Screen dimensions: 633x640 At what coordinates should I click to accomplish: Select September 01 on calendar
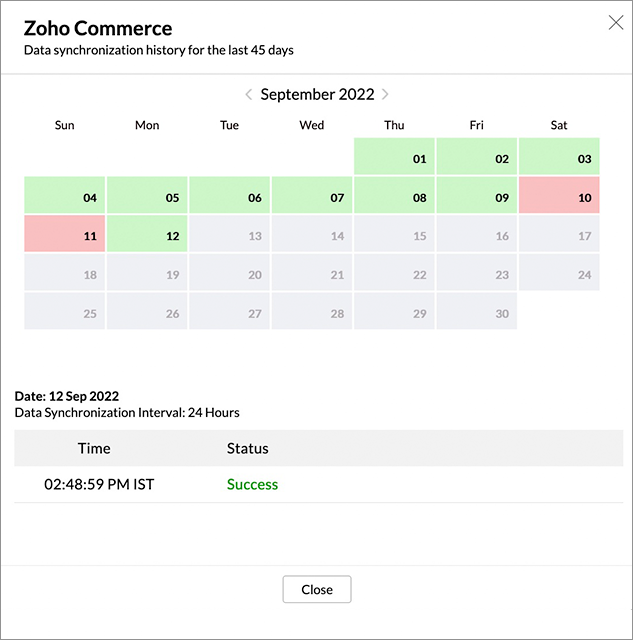pos(394,156)
